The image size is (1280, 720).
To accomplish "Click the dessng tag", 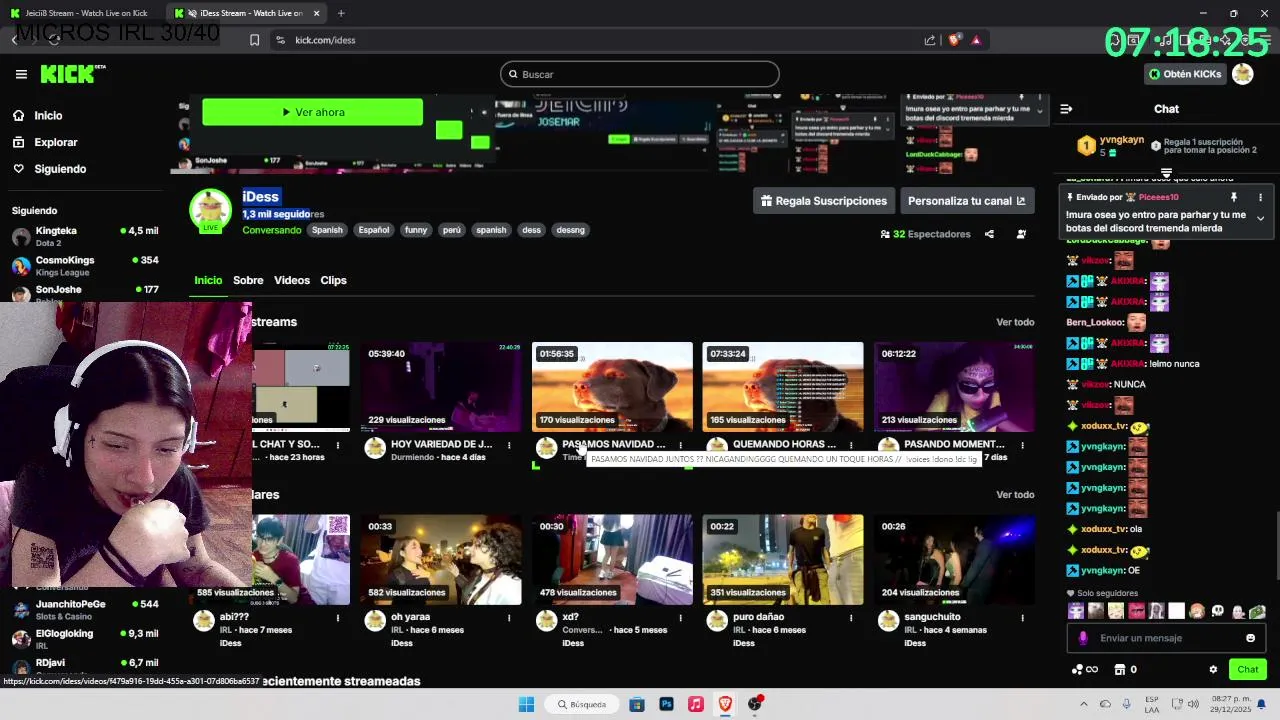I will coord(570,230).
